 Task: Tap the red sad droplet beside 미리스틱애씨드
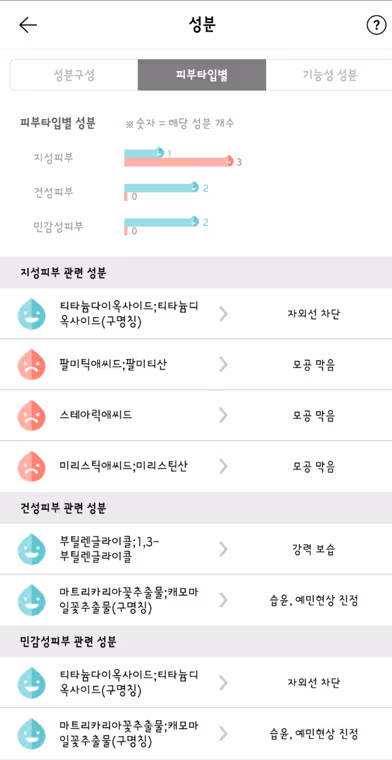[x=31, y=467]
